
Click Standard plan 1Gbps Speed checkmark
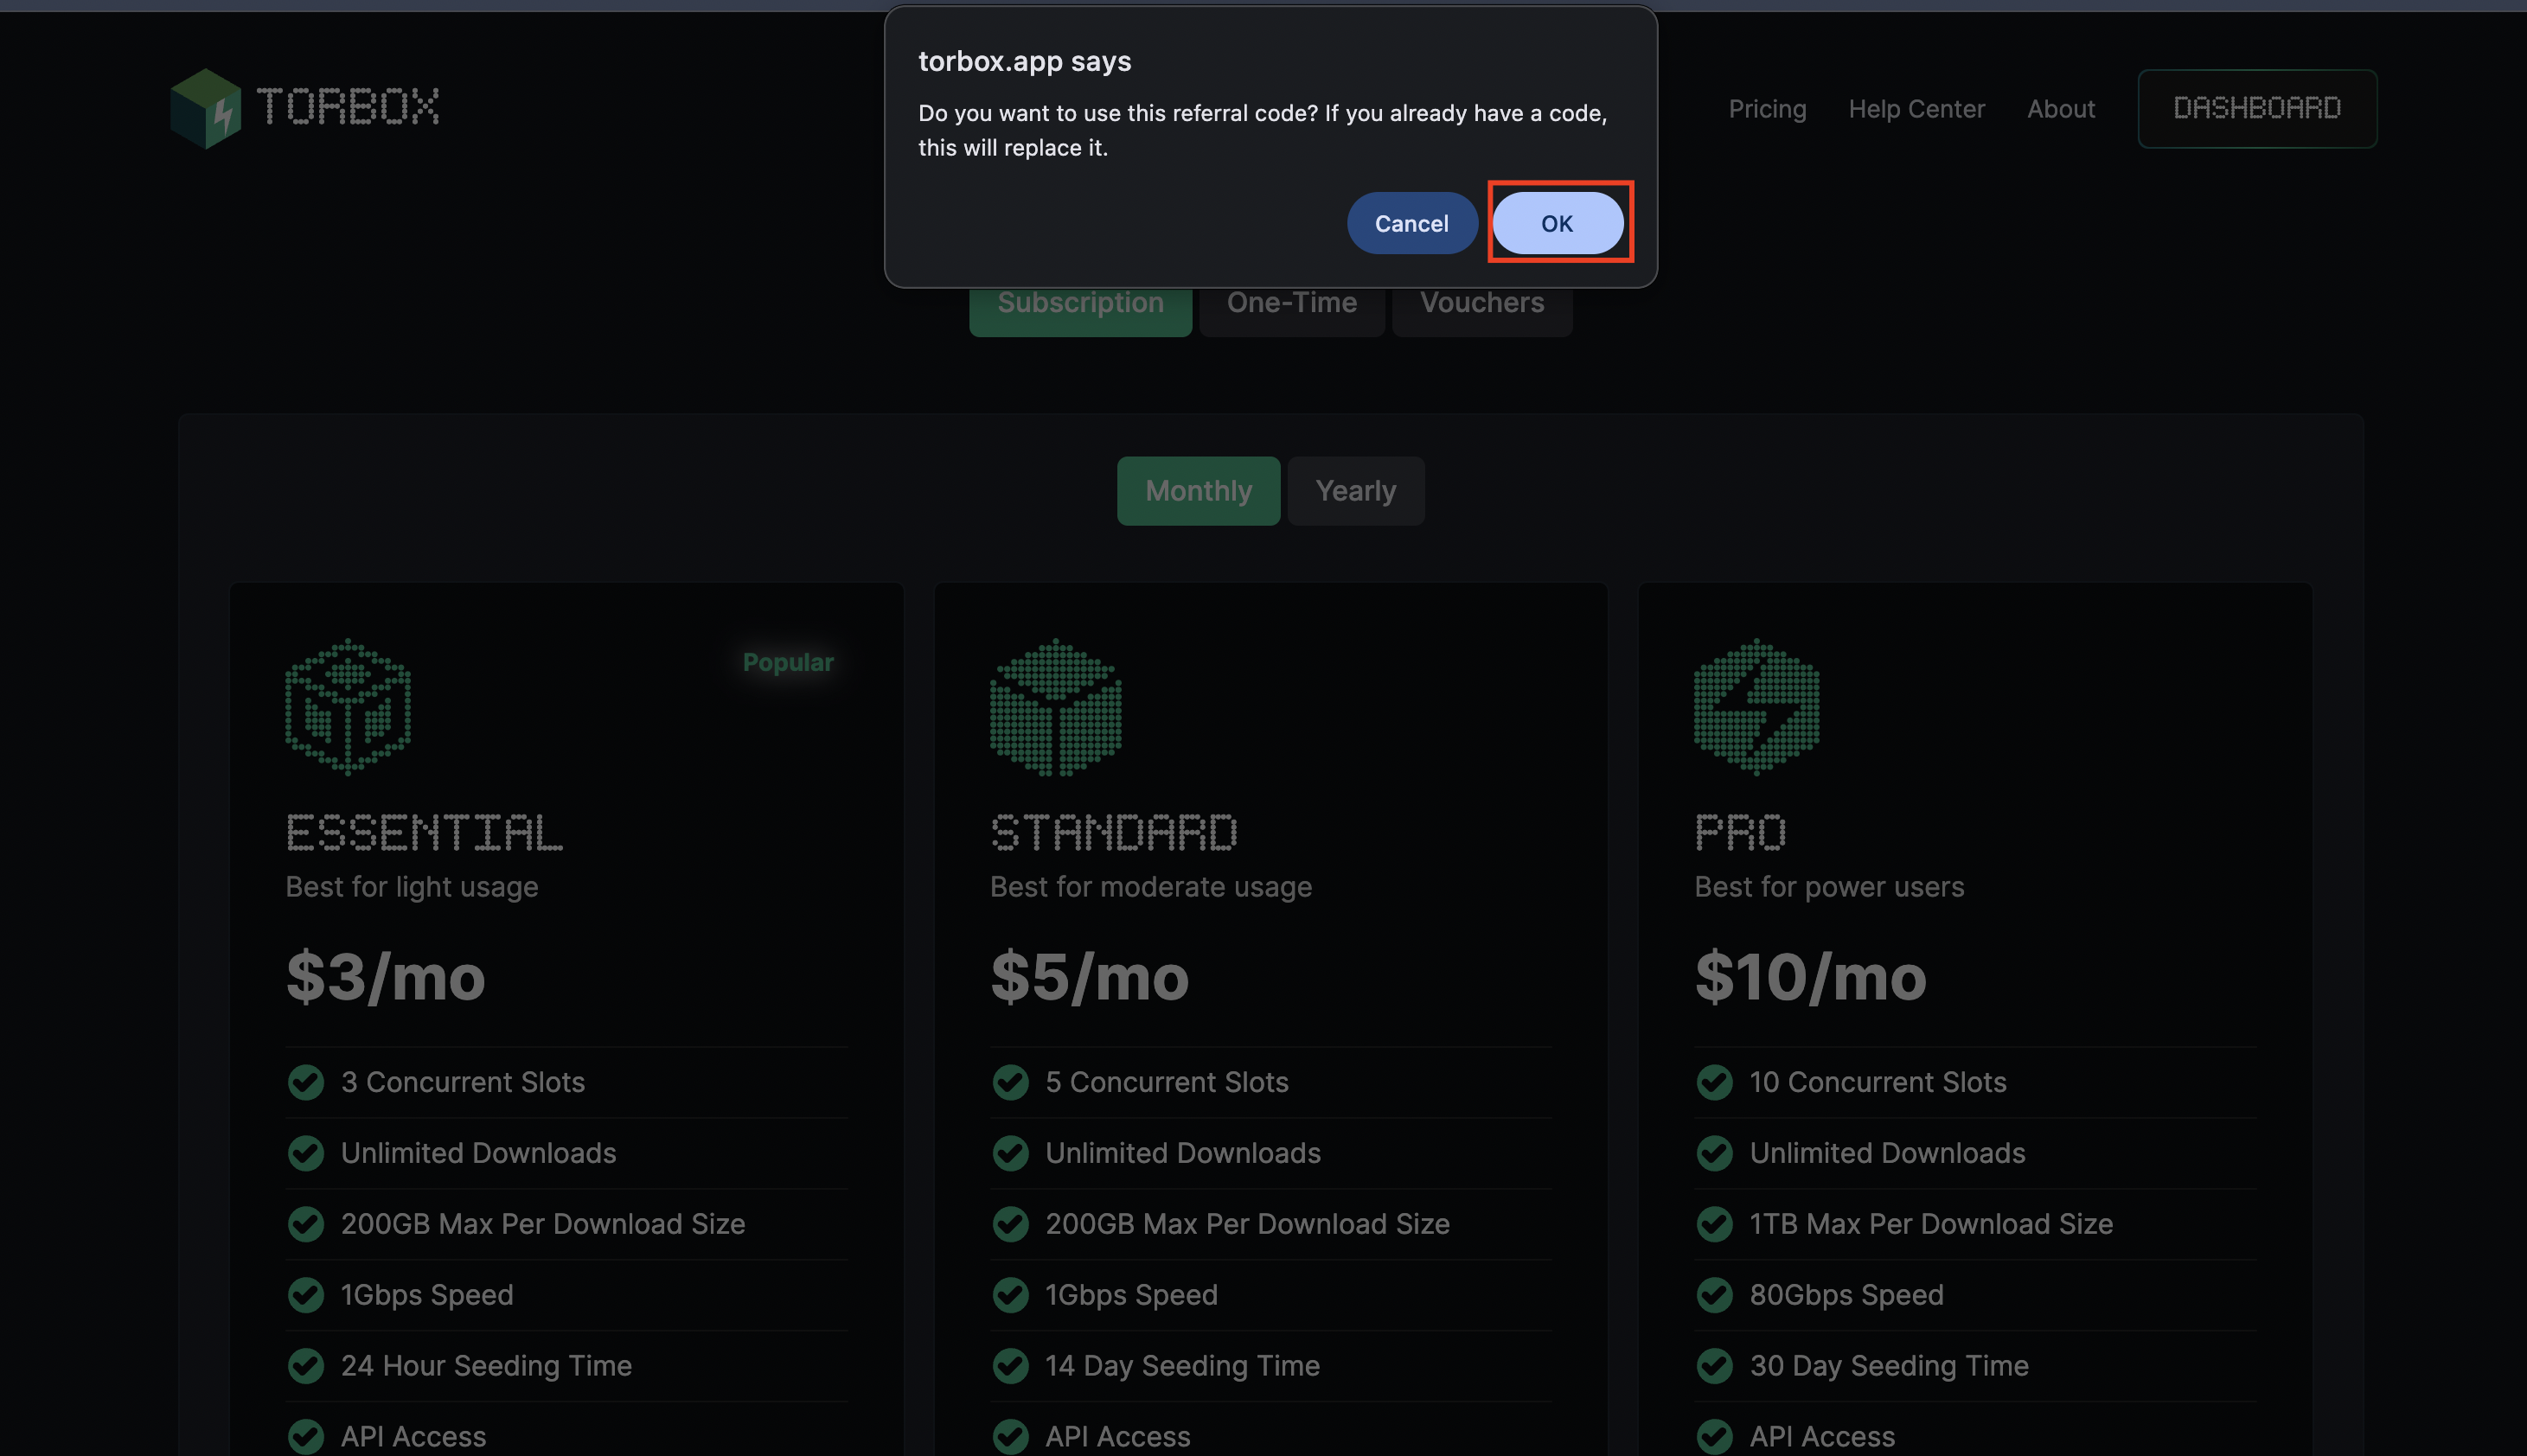point(1010,1295)
